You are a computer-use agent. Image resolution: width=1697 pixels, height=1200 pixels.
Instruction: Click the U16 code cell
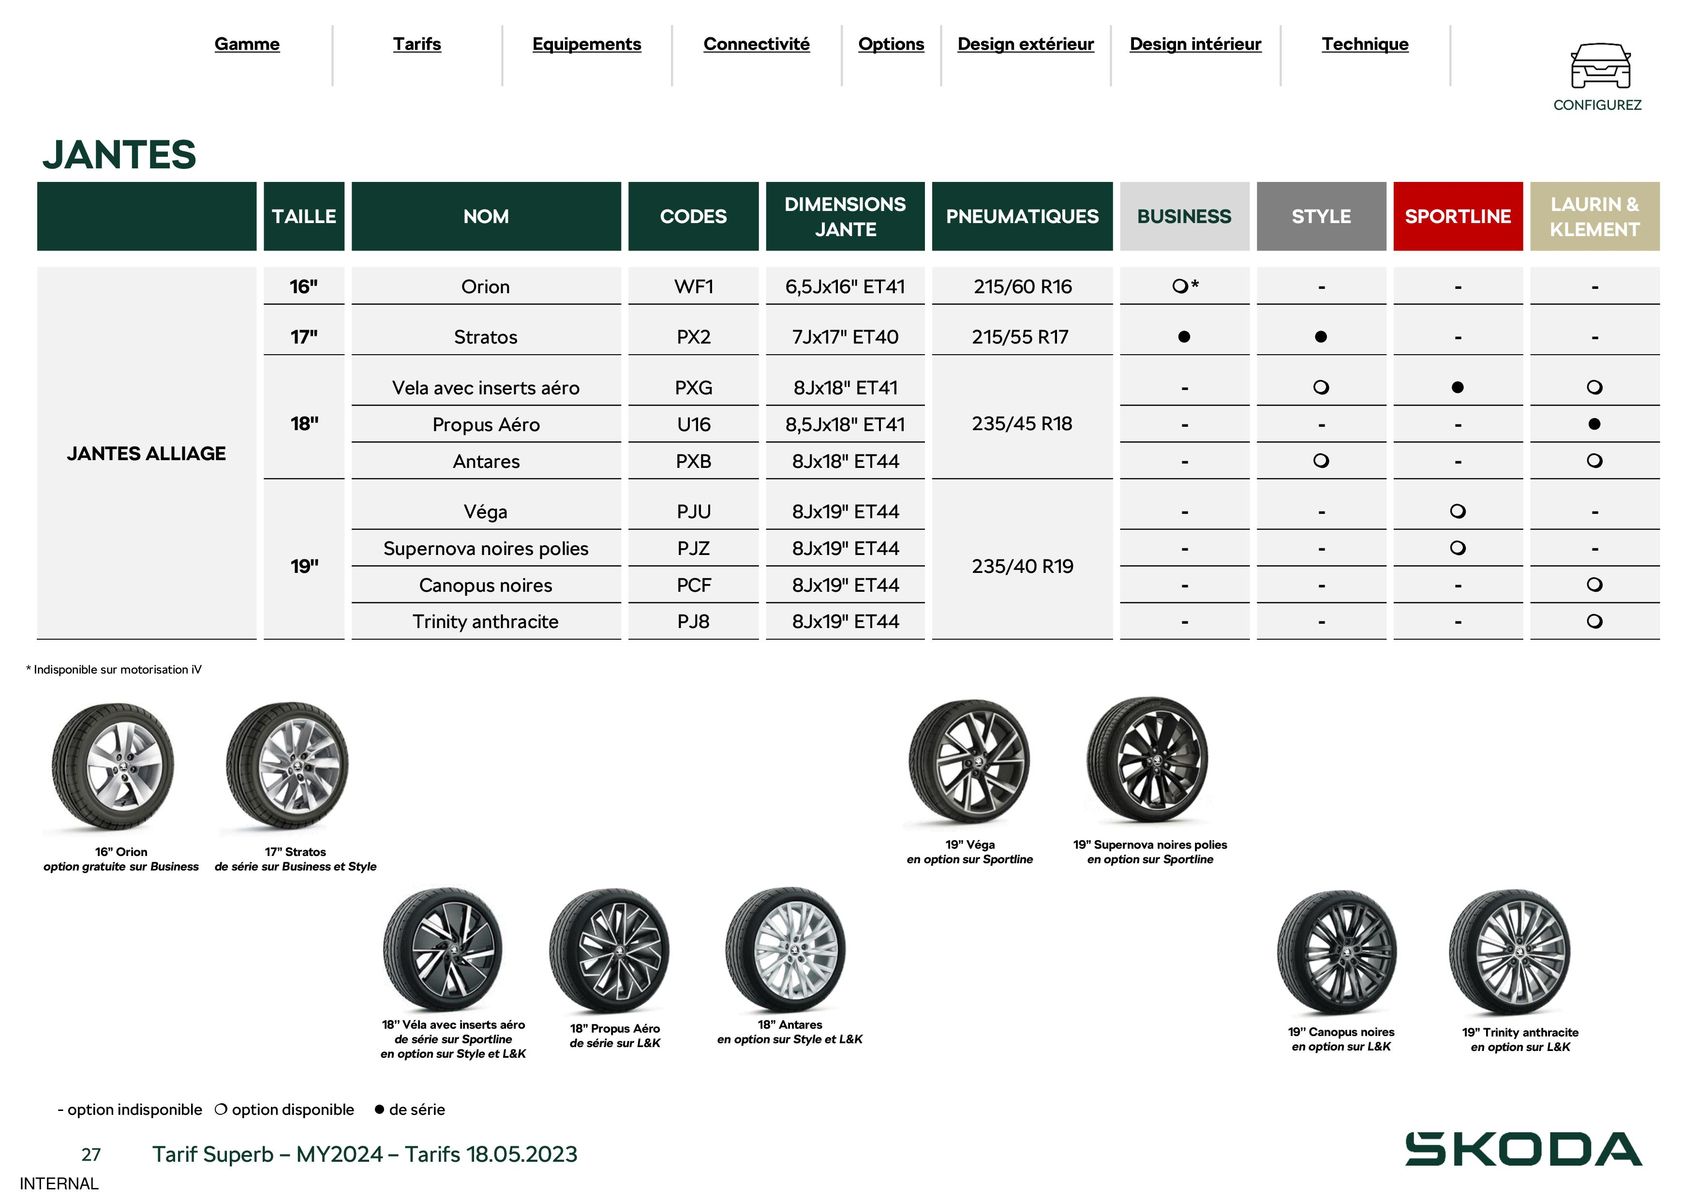click(x=693, y=424)
